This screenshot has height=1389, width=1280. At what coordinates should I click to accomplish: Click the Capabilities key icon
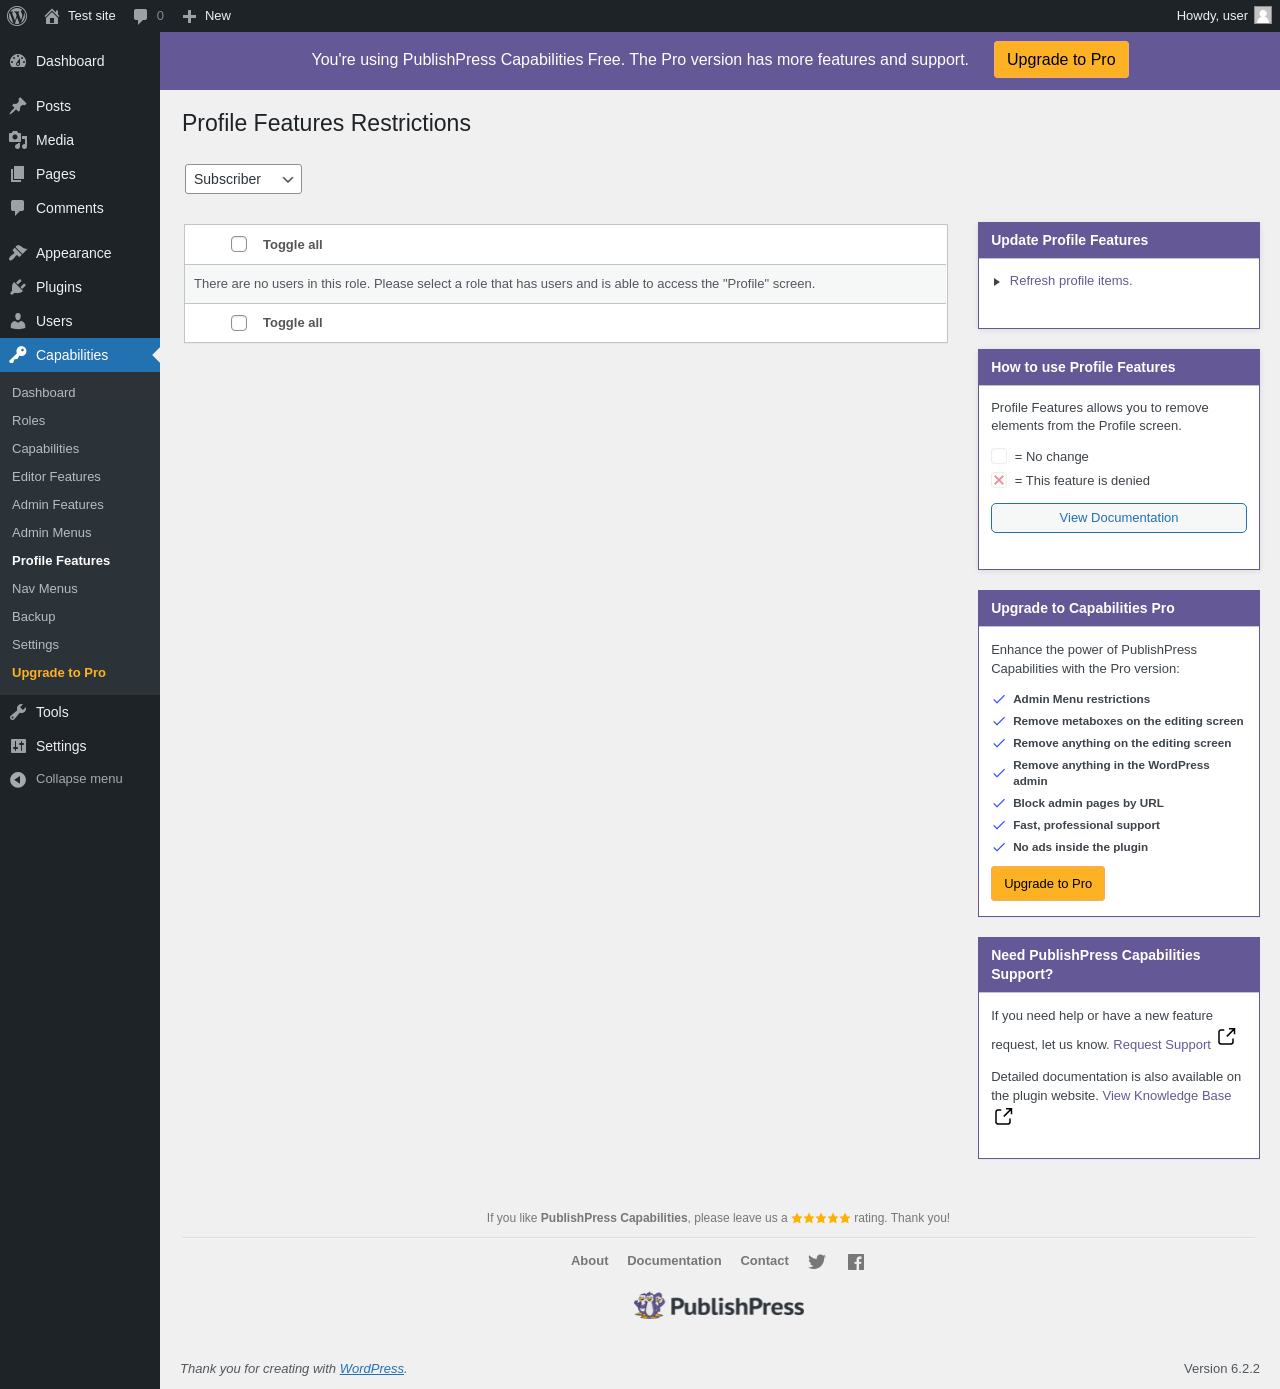pos(18,355)
